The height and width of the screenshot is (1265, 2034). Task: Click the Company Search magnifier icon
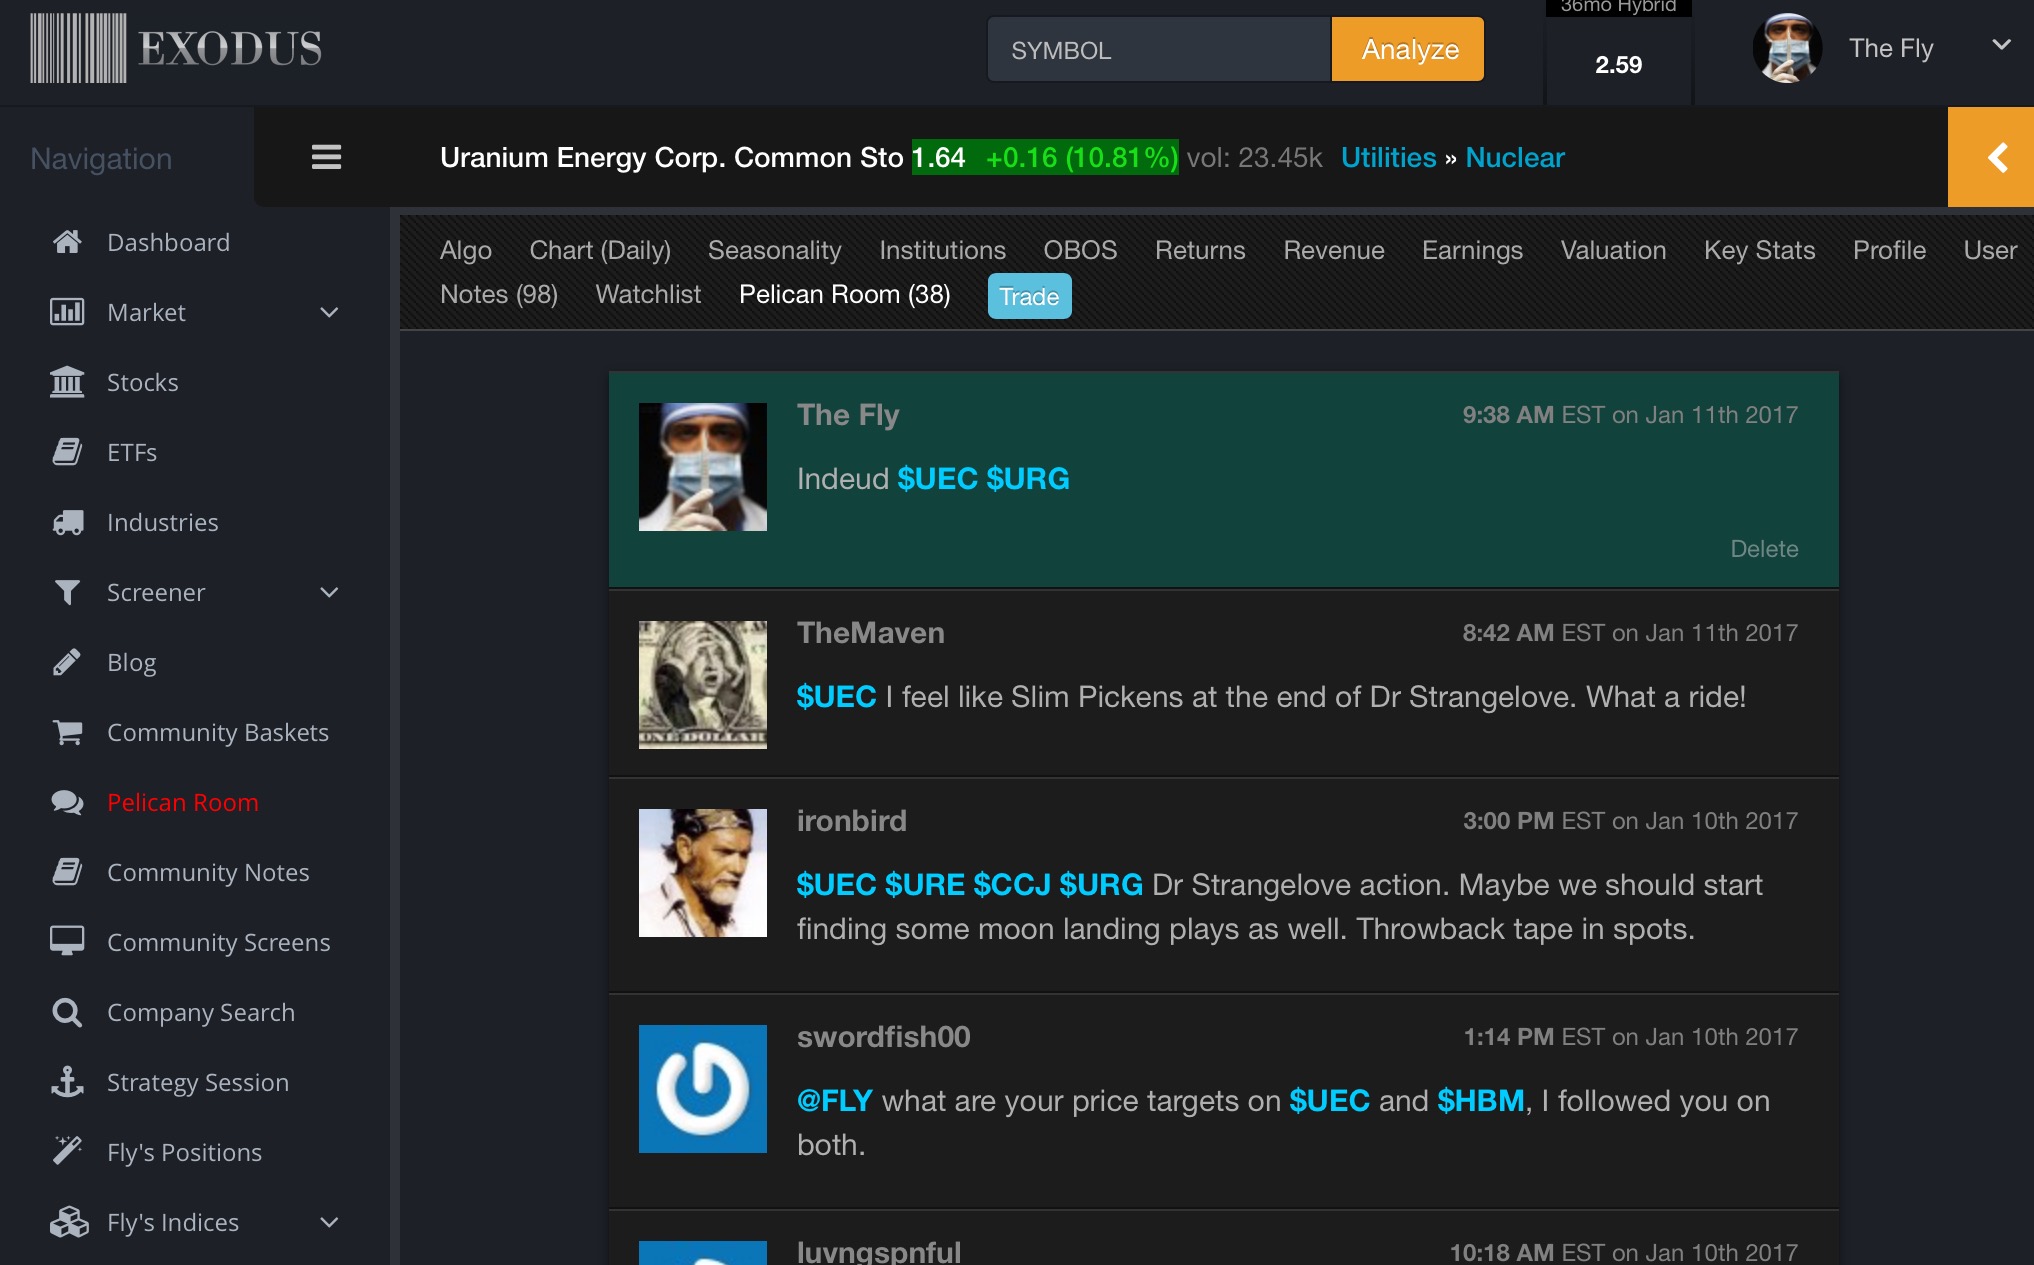67,1012
